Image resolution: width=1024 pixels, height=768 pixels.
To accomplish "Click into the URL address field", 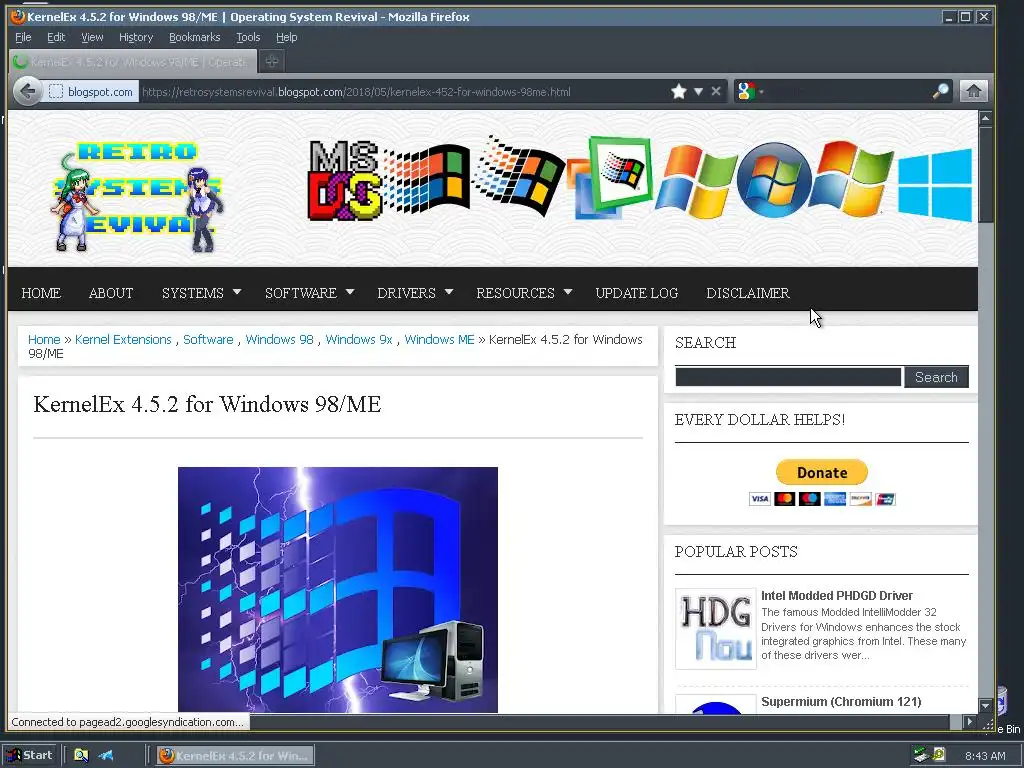I will coord(404,92).
